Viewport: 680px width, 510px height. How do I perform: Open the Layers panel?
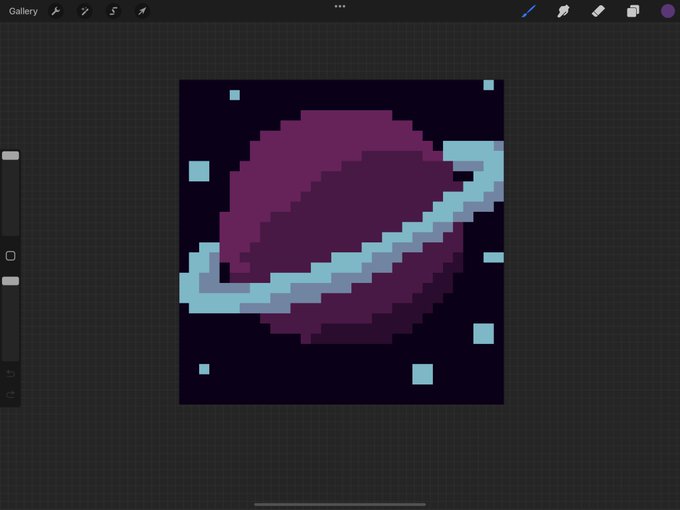point(633,11)
